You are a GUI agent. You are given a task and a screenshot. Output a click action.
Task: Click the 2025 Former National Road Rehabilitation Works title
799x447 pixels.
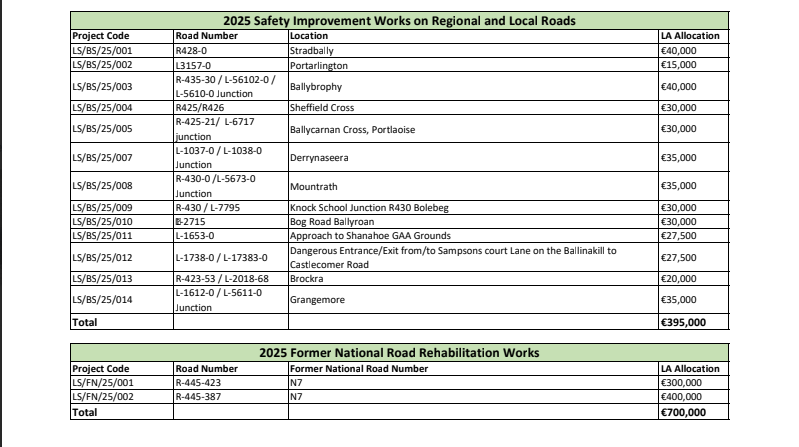[398, 352]
